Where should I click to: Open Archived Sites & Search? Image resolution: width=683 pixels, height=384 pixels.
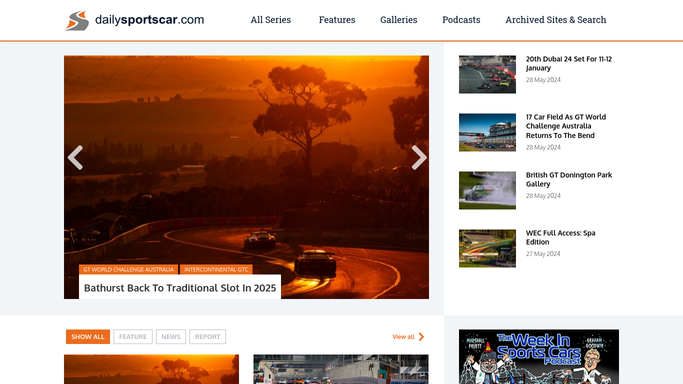coord(556,20)
